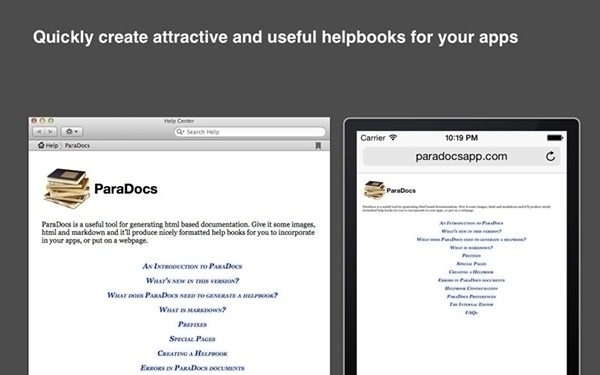Image resolution: width=600 pixels, height=375 pixels.
Task: Click the bookmark icon in Help Center
Action: [318, 145]
